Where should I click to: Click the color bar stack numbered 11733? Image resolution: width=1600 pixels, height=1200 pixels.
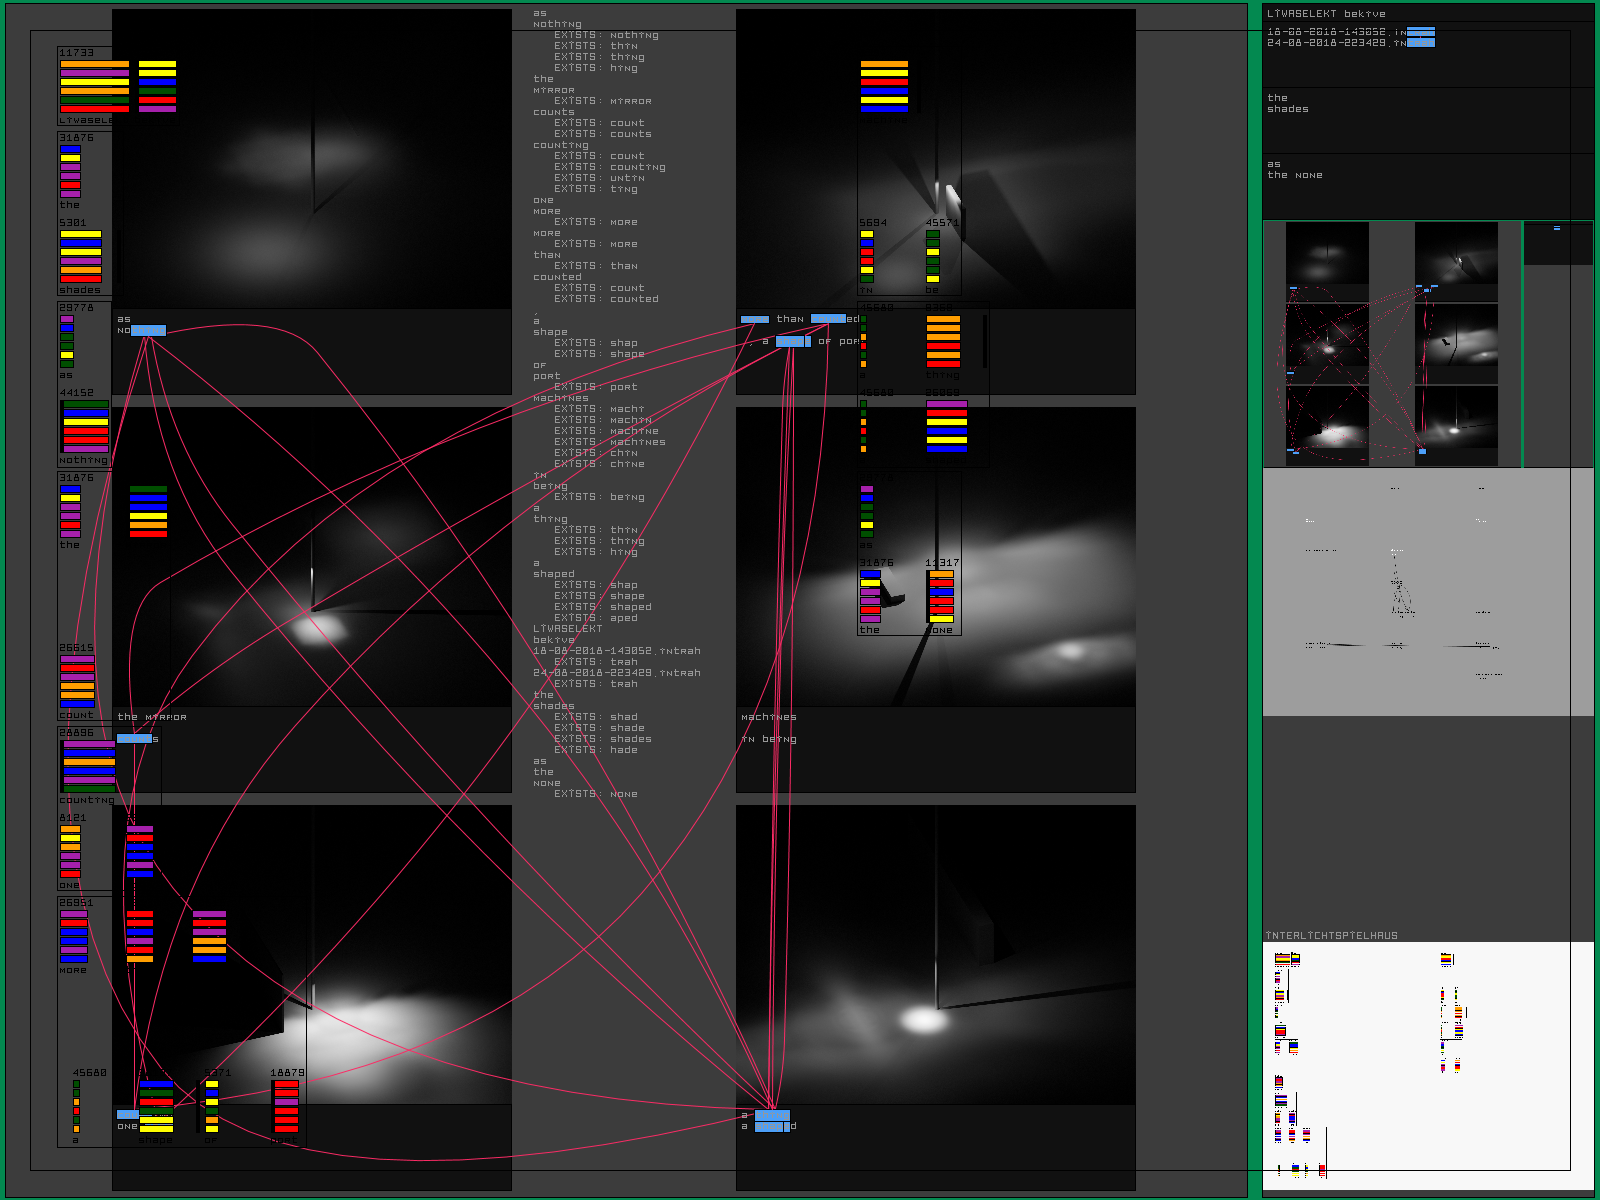coord(95,86)
